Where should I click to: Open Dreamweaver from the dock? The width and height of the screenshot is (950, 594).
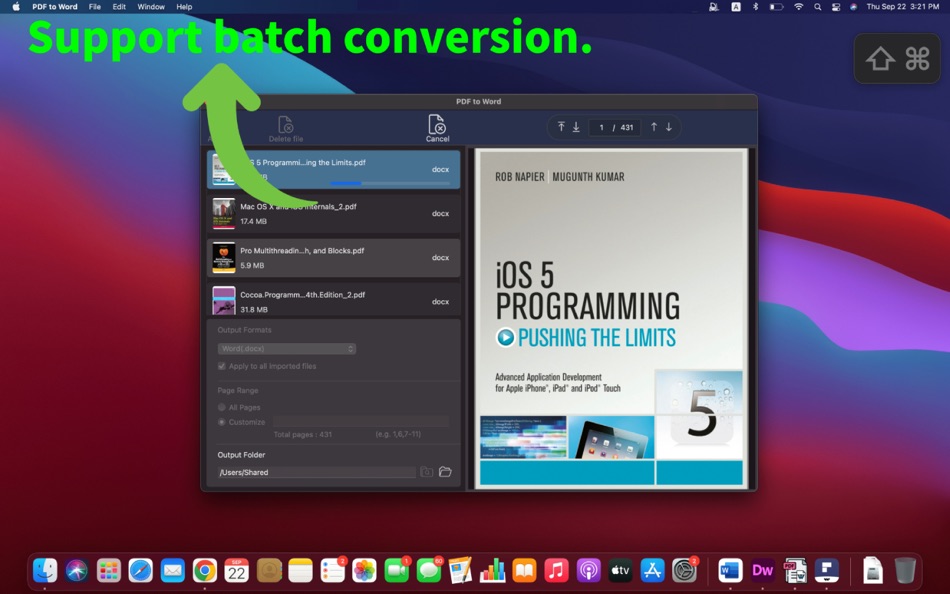tap(762, 570)
